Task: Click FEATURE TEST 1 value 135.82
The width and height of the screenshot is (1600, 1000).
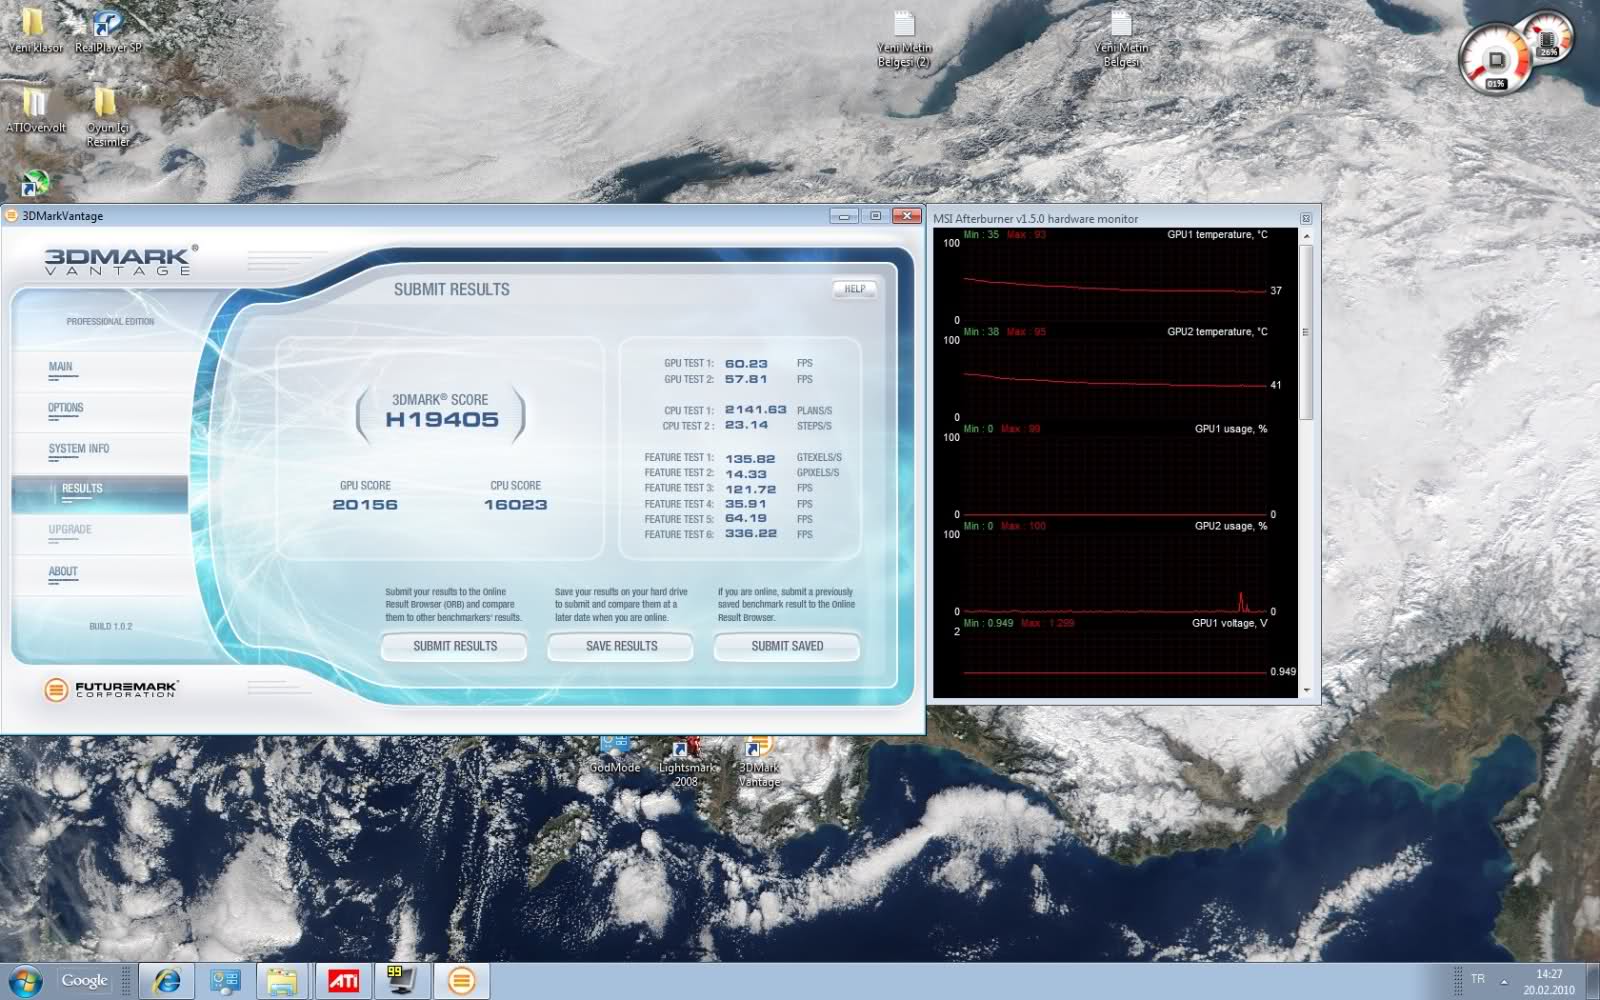Action: (750, 458)
